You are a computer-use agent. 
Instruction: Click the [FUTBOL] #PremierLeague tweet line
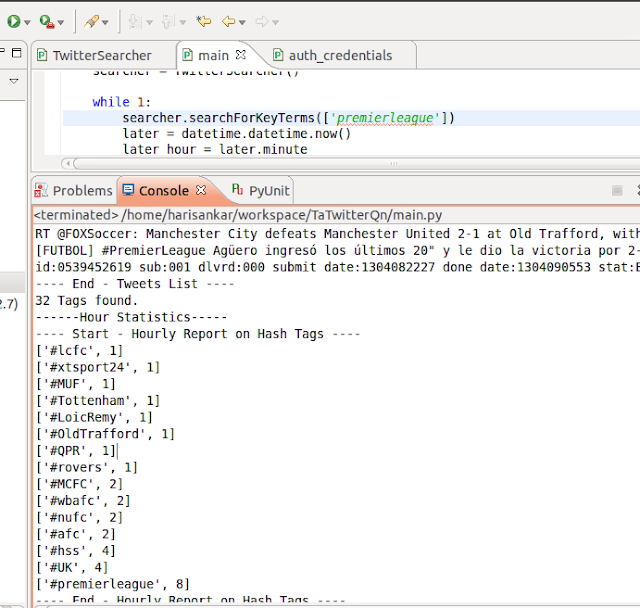(x=337, y=251)
